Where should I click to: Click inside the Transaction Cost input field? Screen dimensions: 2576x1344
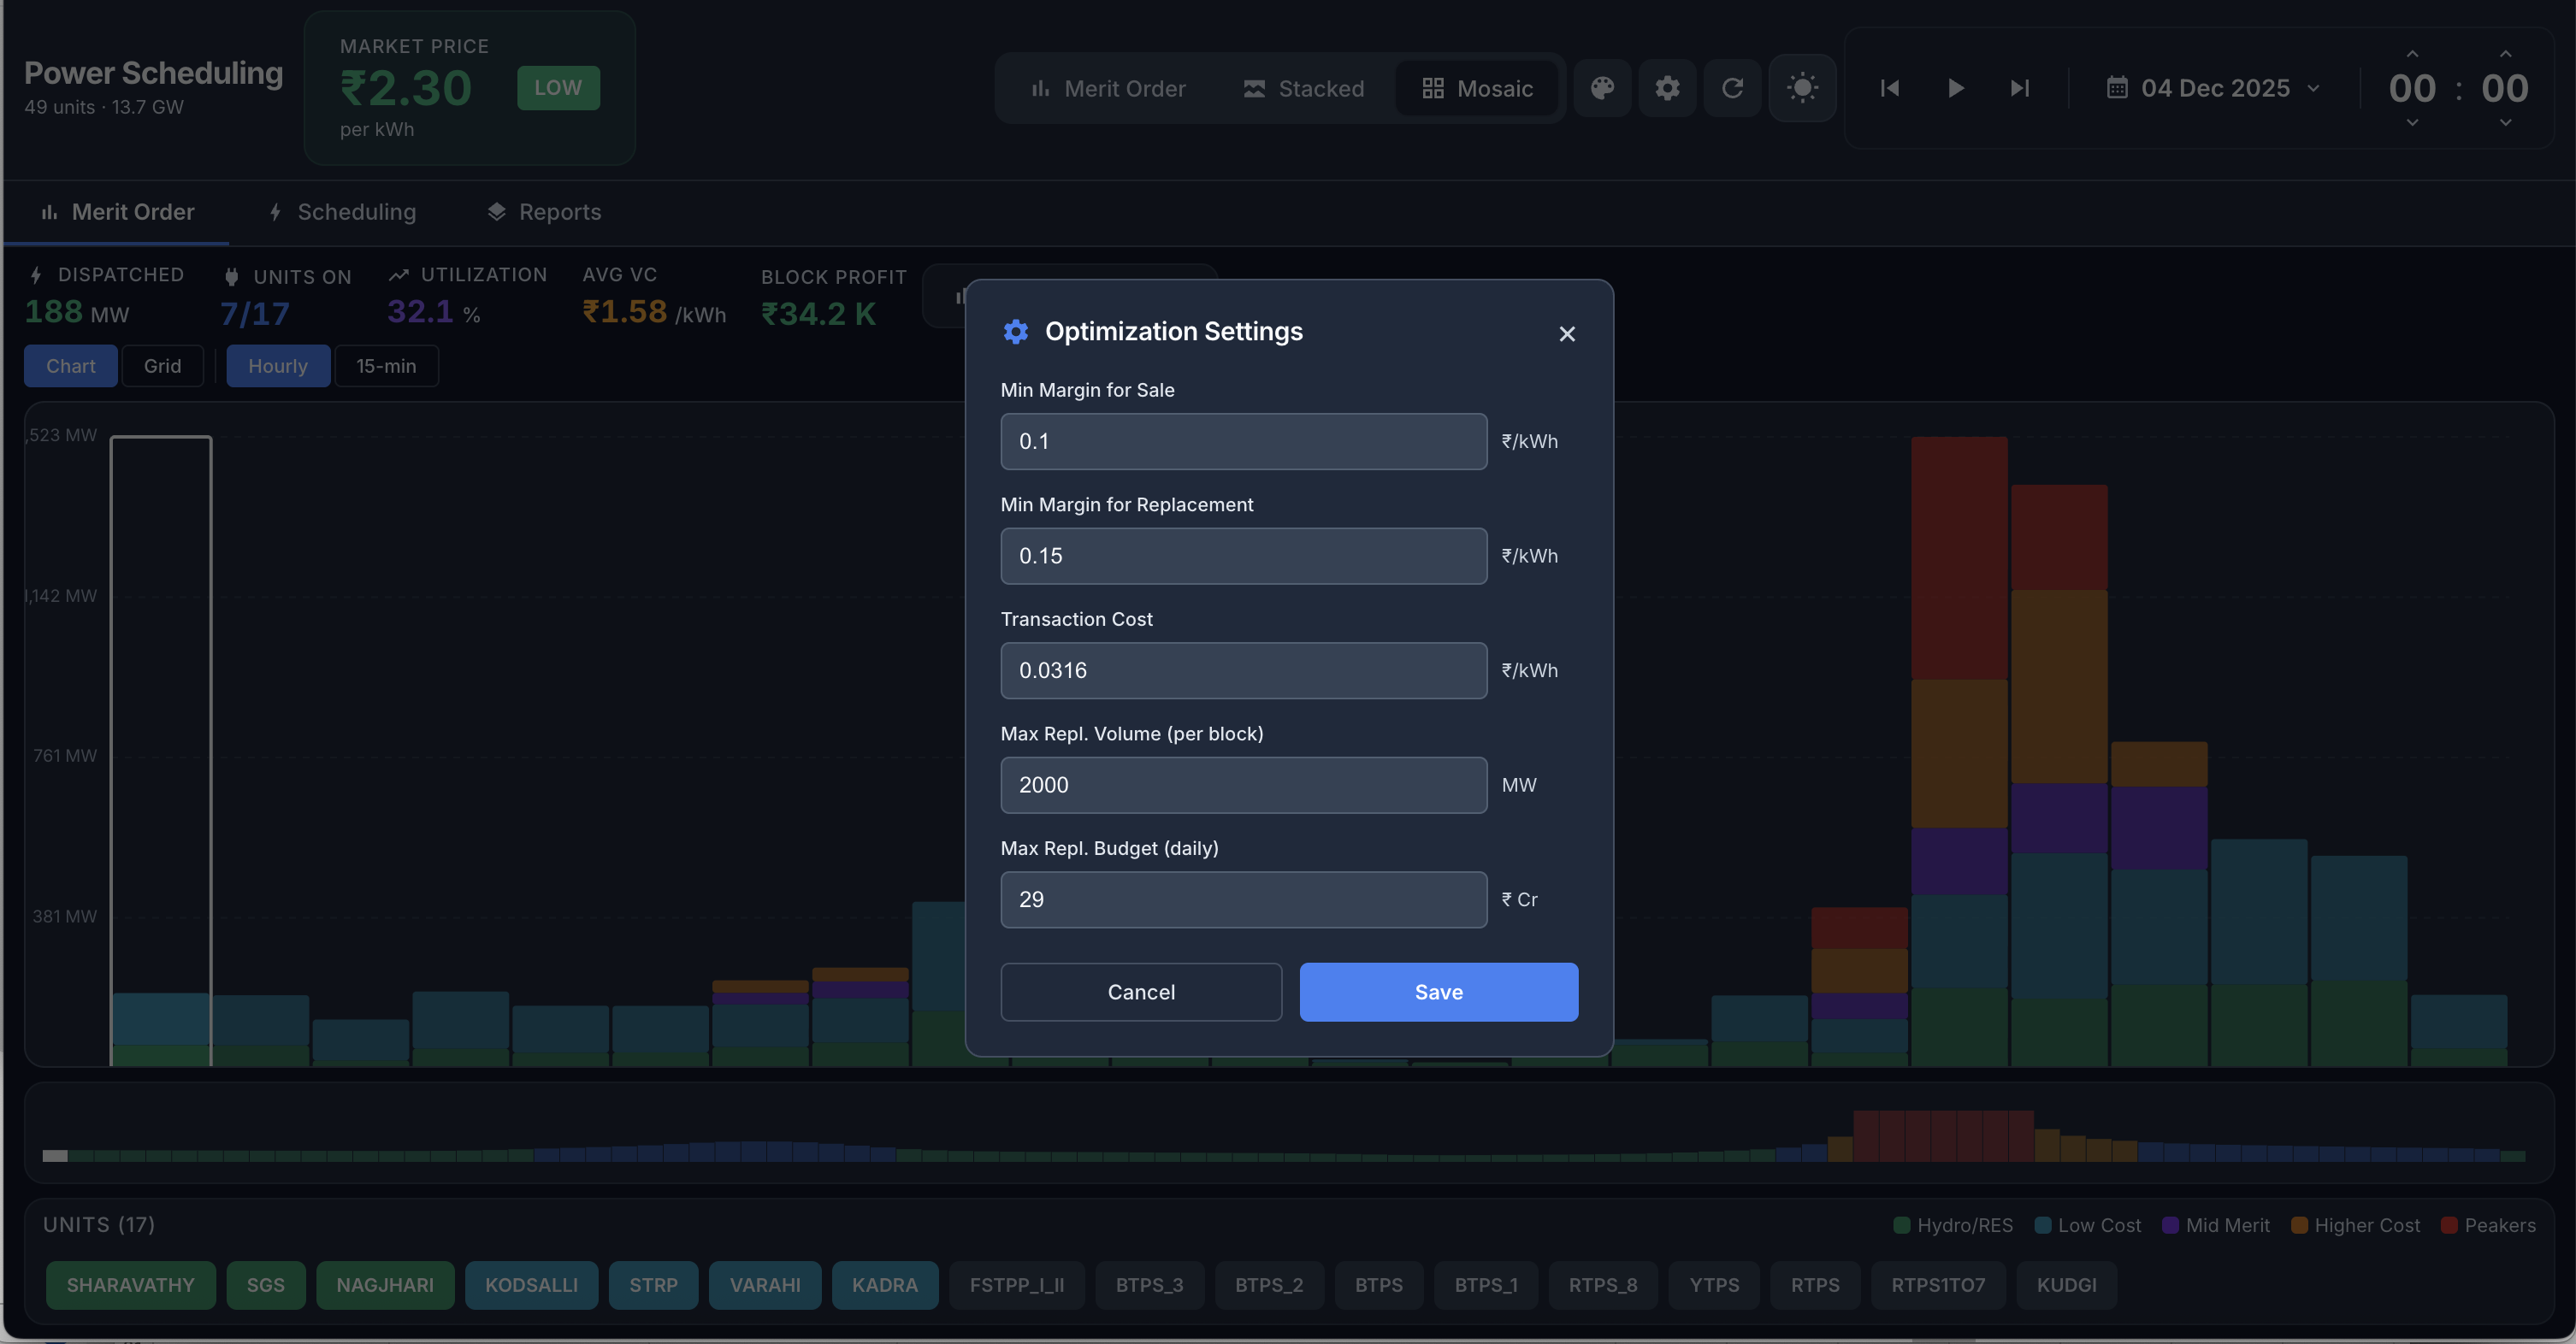(x=1242, y=670)
